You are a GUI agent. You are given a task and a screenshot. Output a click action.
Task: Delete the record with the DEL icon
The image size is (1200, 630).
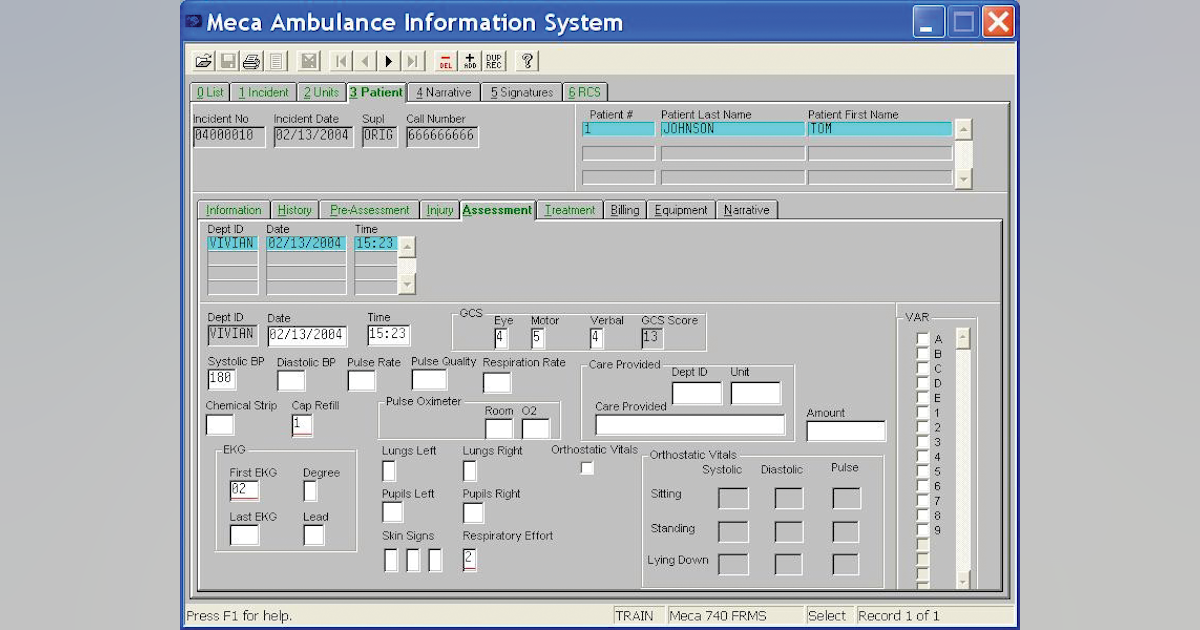click(x=448, y=60)
